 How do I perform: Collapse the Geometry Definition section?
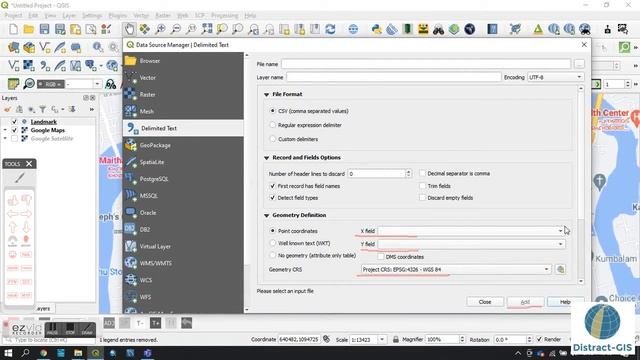(267, 216)
